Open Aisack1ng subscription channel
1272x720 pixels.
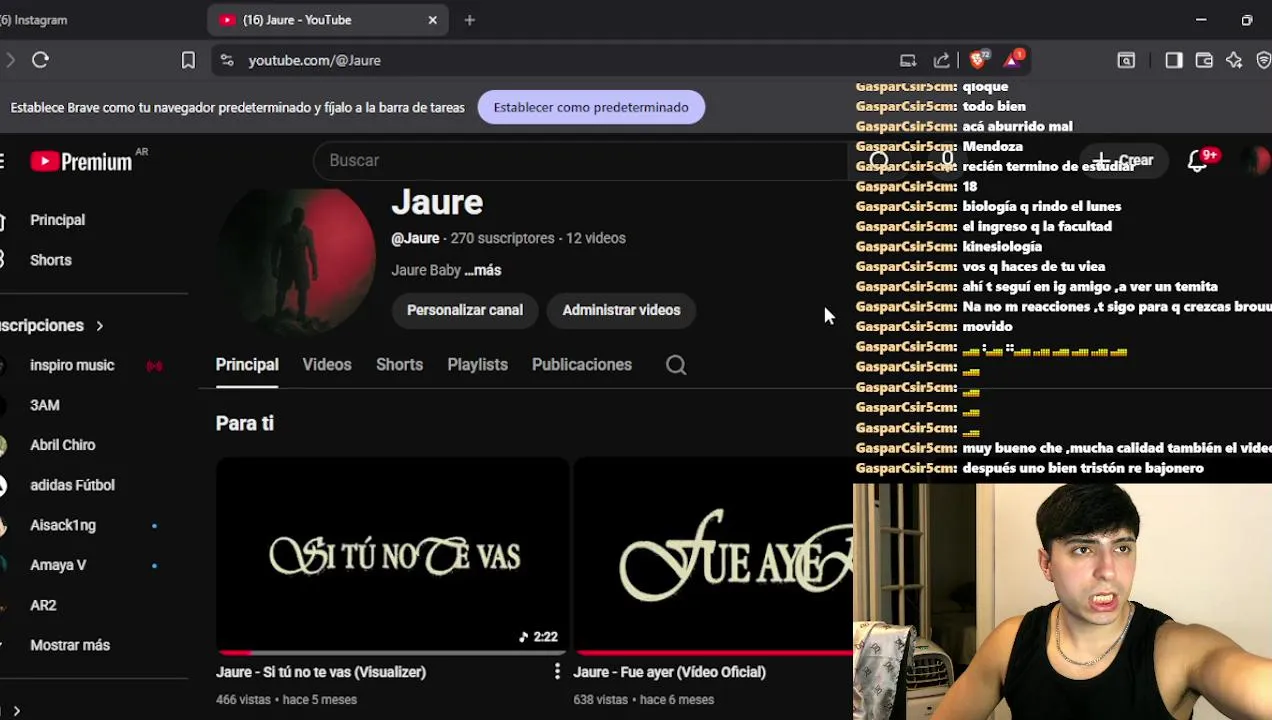pos(63,525)
